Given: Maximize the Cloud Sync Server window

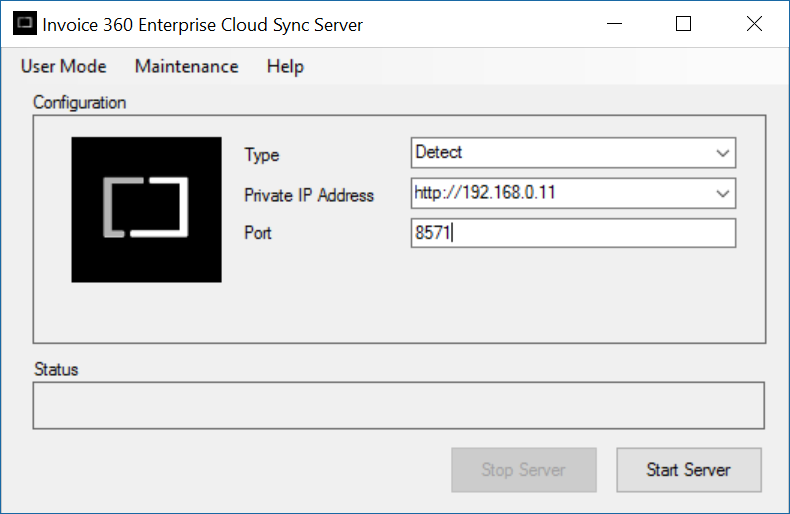Looking at the screenshot, I should [683, 24].
